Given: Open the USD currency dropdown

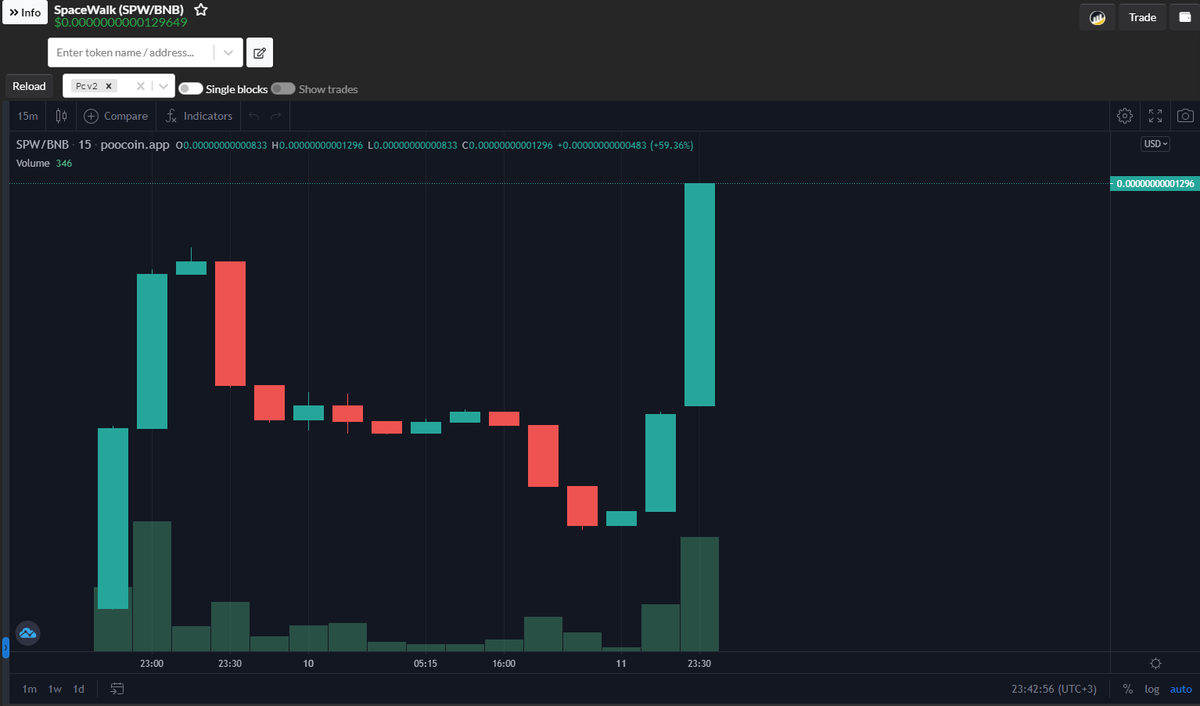Looking at the screenshot, I should [1156, 144].
